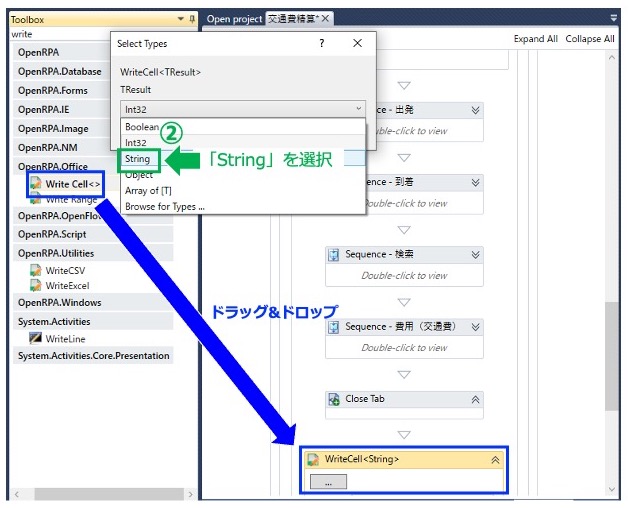This screenshot has height=508, width=629.
Task: Open the help question mark in Select Types
Action: click(322, 43)
